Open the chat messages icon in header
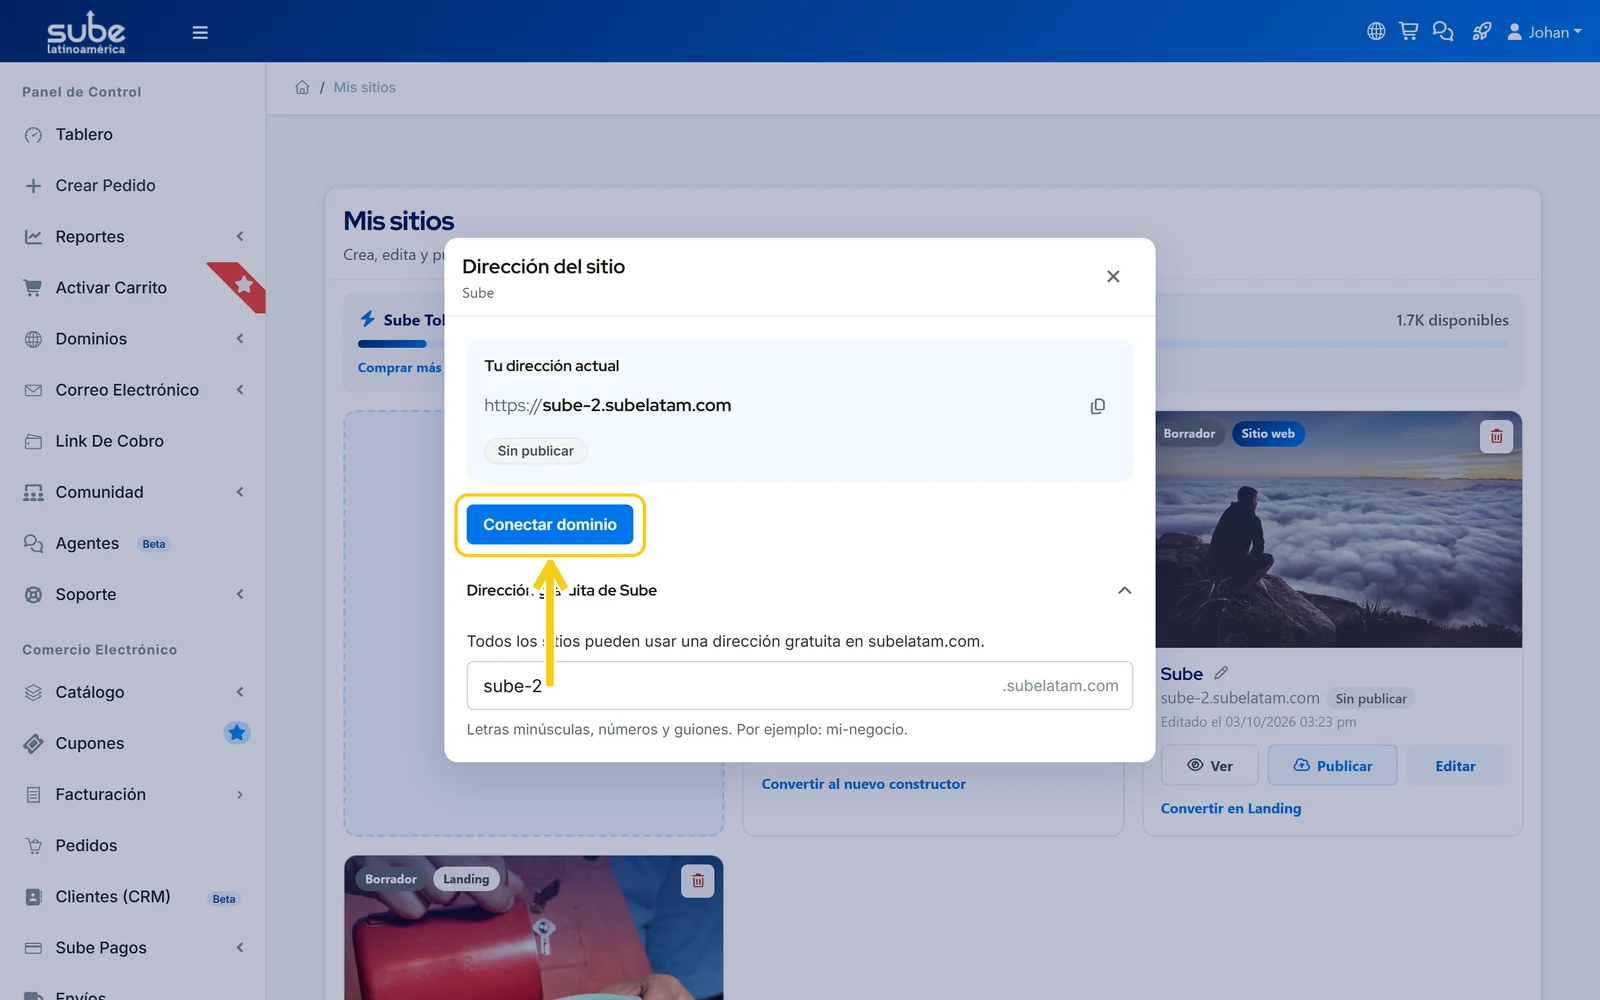This screenshot has height=1000, width=1600. point(1443,32)
